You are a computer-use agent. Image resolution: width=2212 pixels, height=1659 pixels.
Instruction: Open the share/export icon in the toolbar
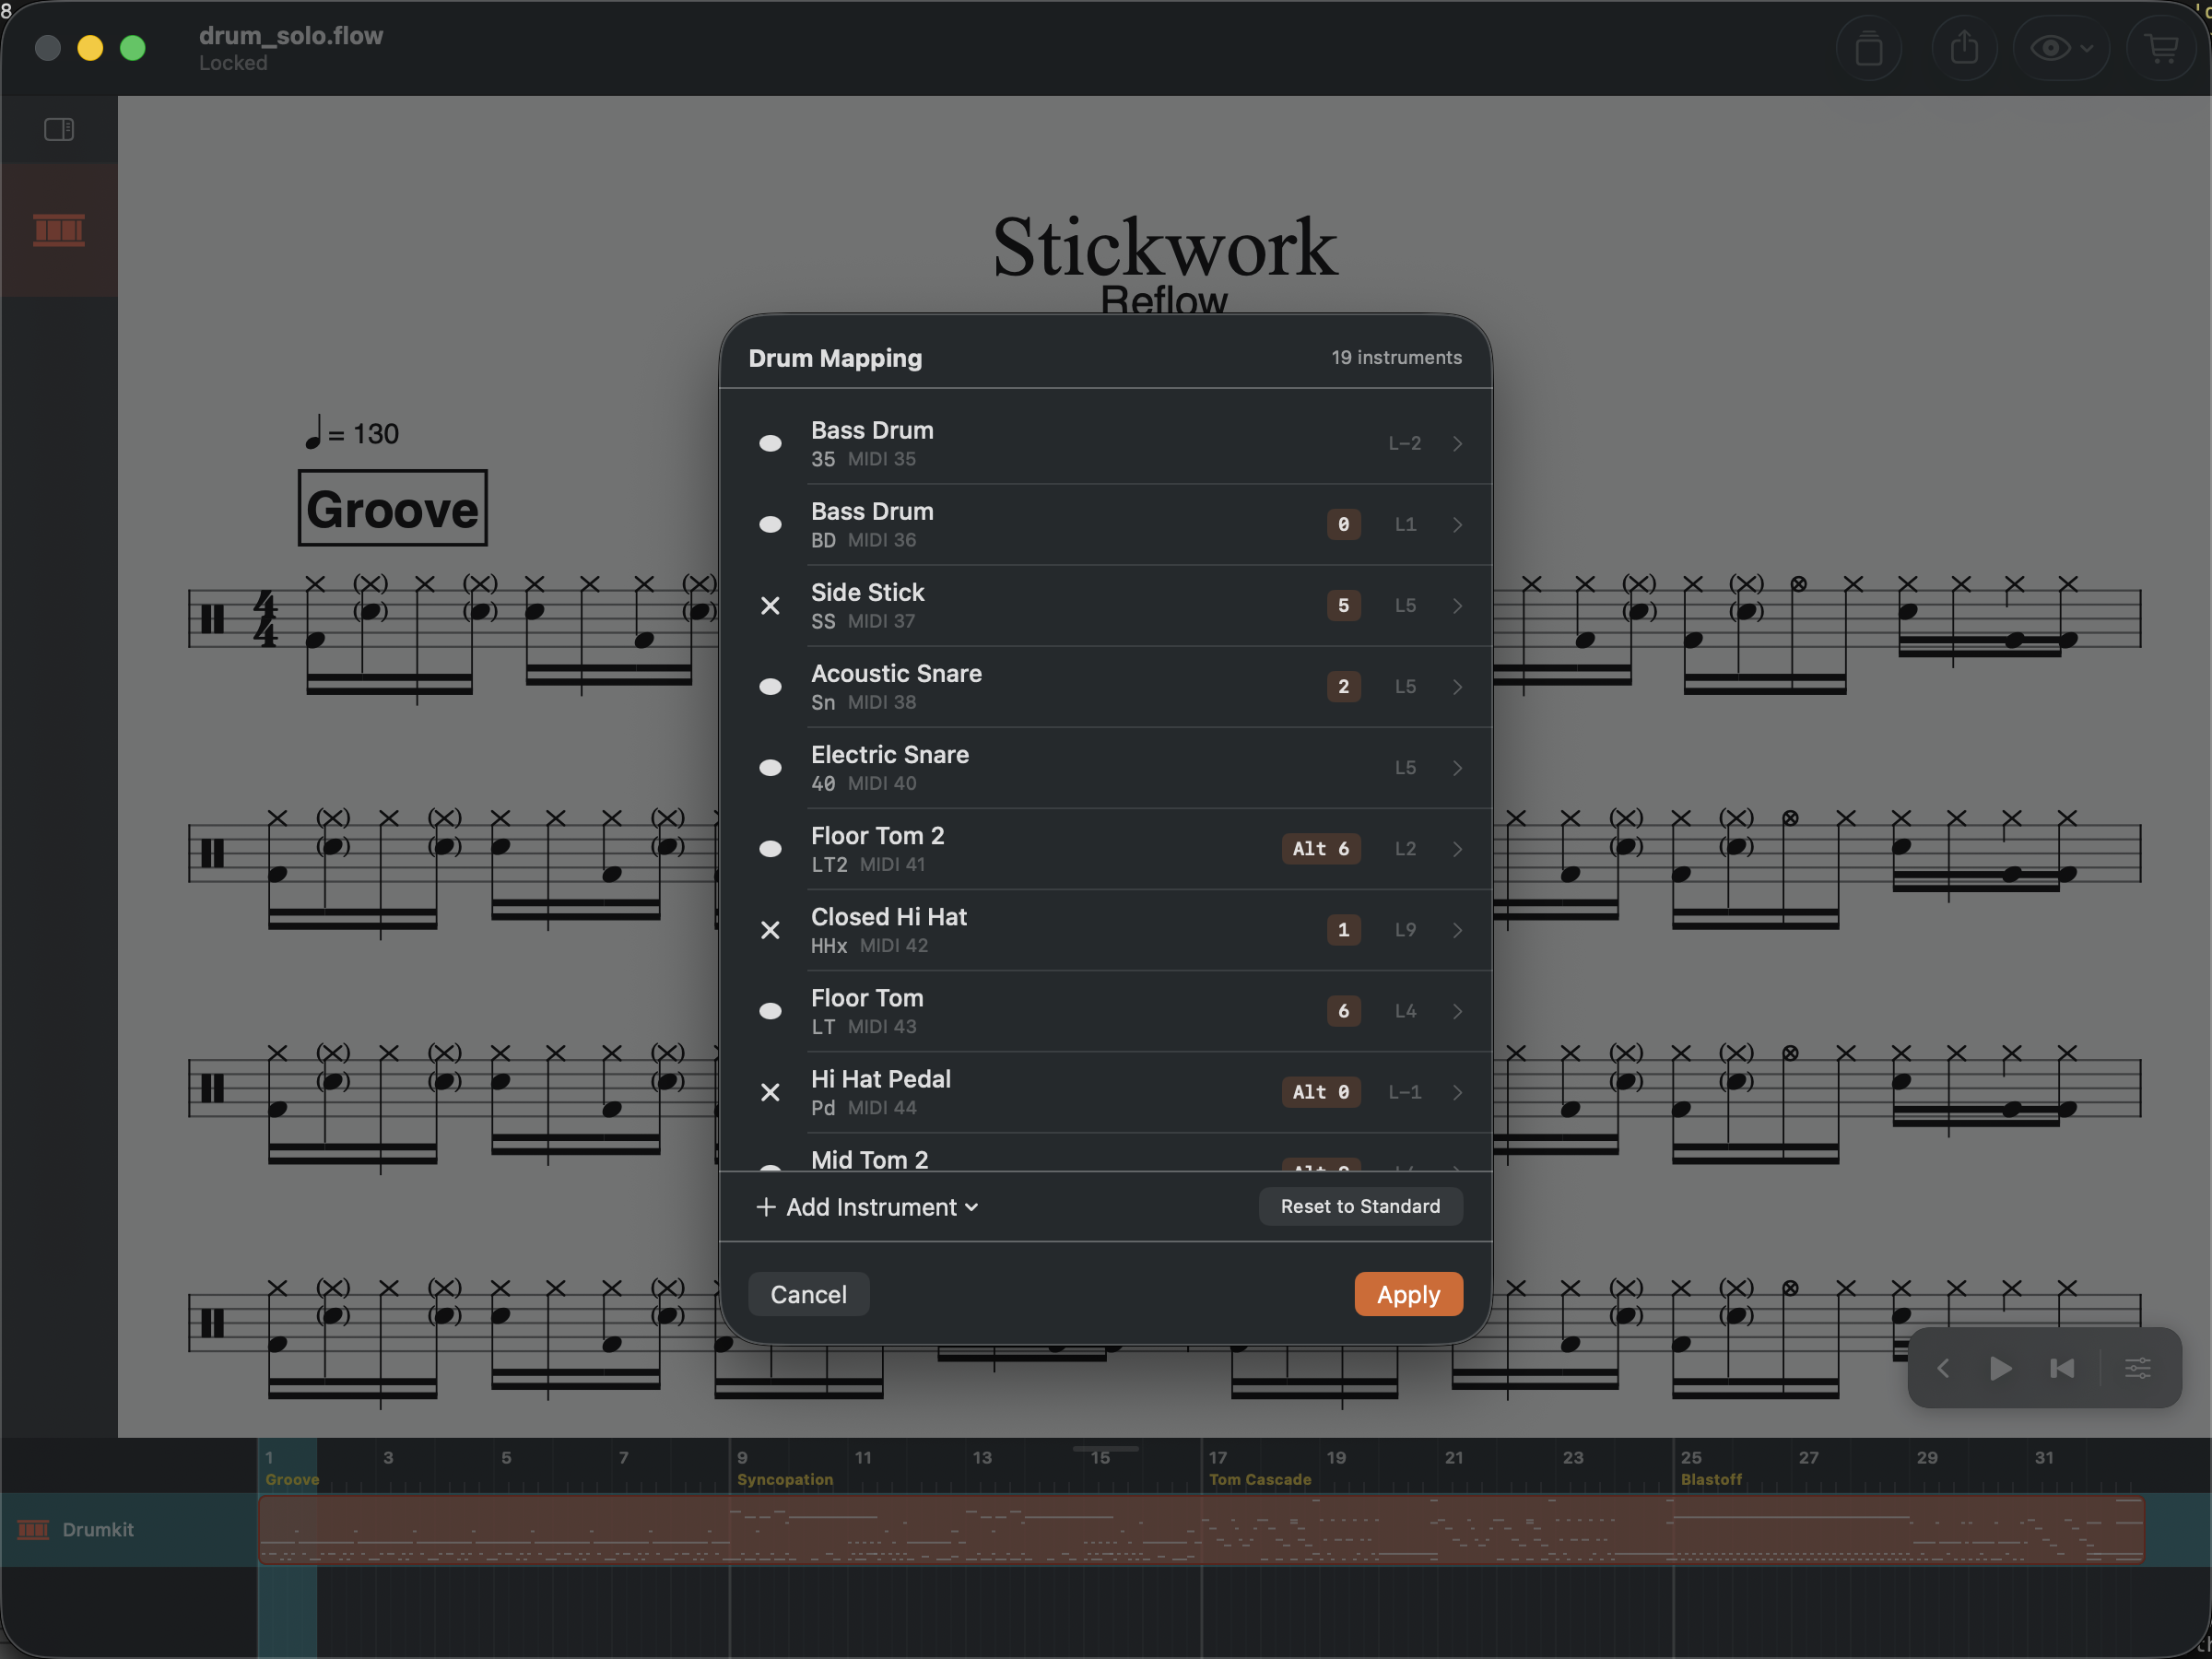1964,47
